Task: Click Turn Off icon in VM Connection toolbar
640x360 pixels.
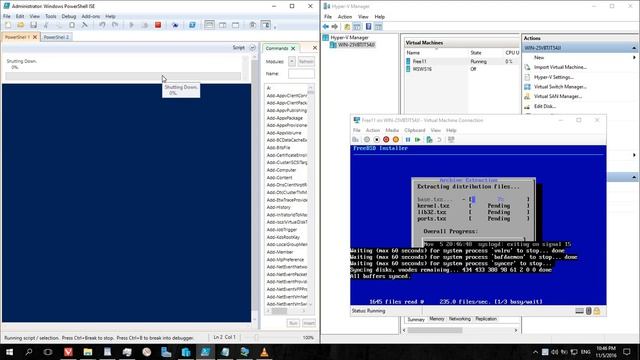Action: click(376, 140)
